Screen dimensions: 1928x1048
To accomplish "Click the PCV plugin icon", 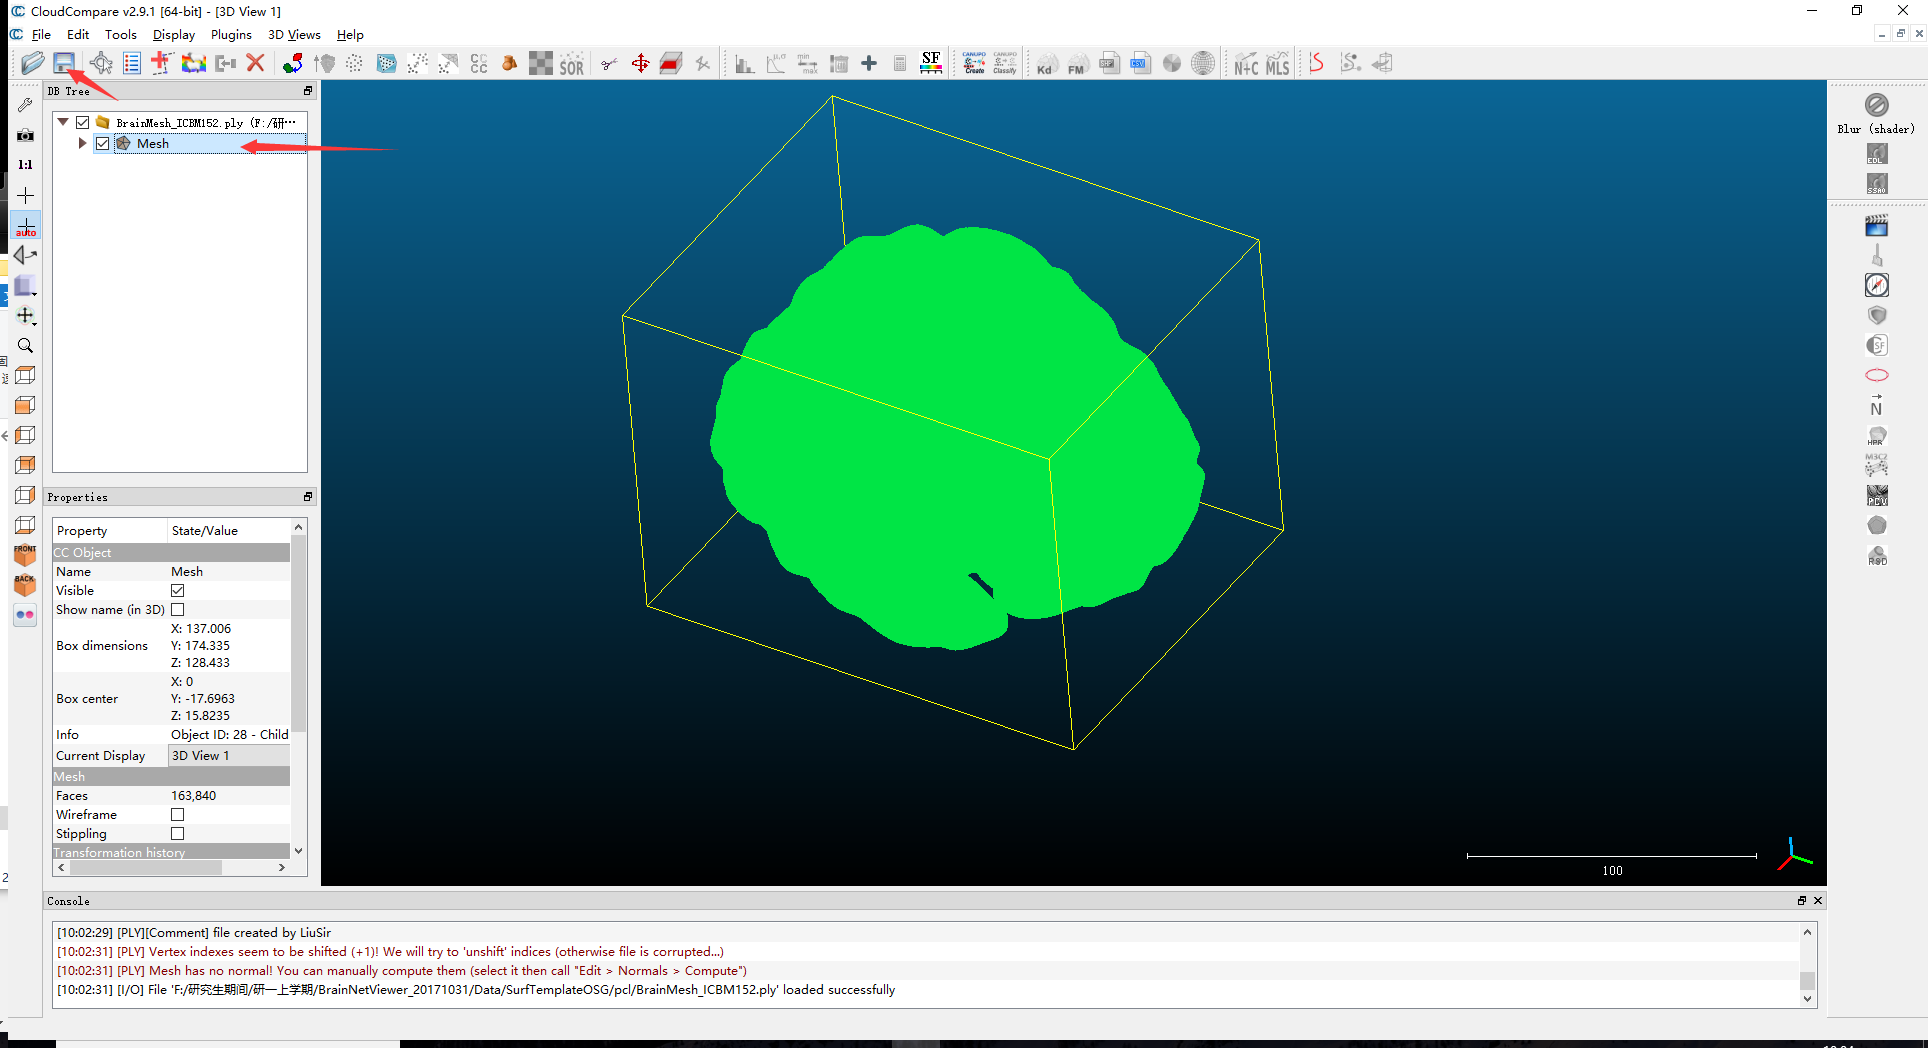I will pyautogui.click(x=1876, y=495).
